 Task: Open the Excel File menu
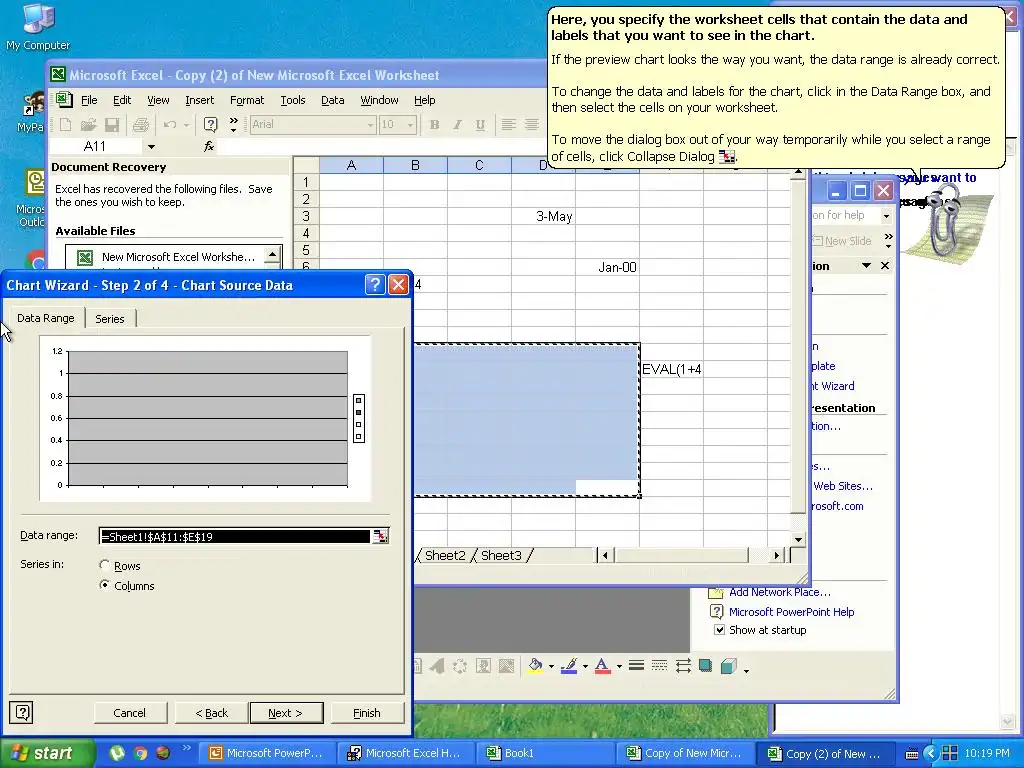coord(89,100)
